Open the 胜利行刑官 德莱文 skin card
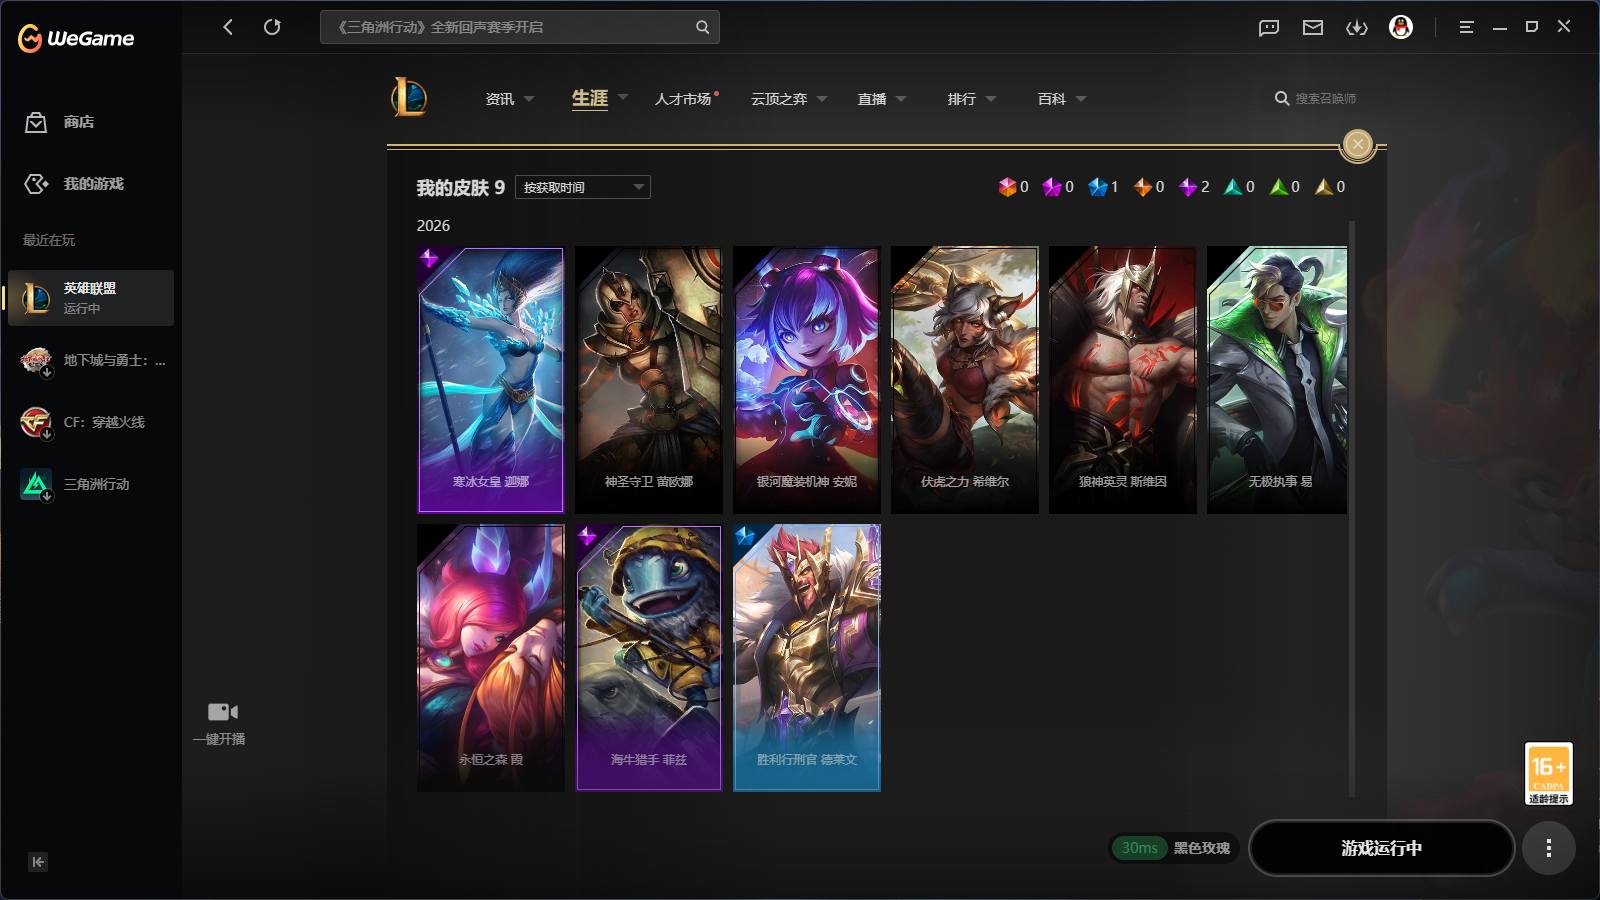This screenshot has width=1600, height=900. [806, 658]
